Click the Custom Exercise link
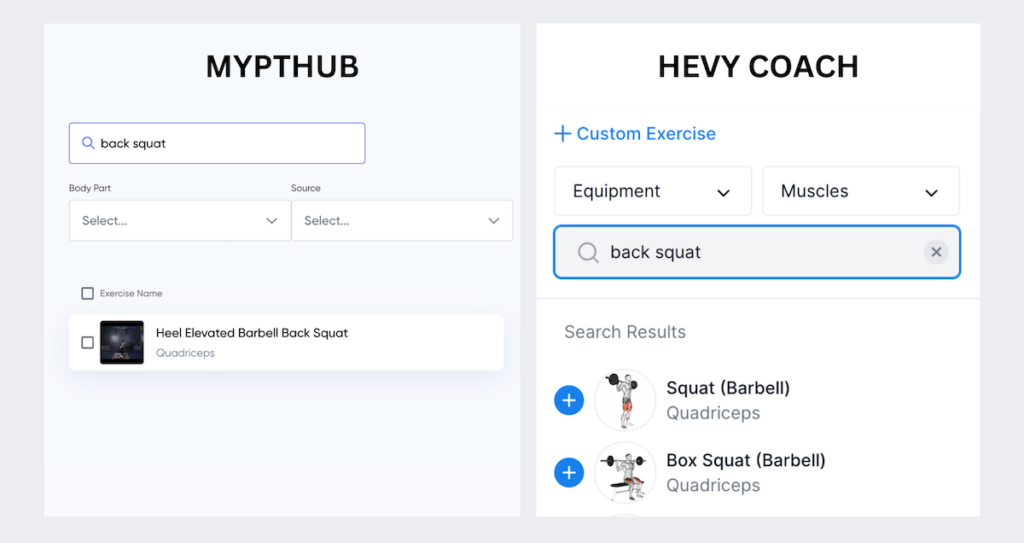Screen dimensions: 1024x543 pos(646,134)
